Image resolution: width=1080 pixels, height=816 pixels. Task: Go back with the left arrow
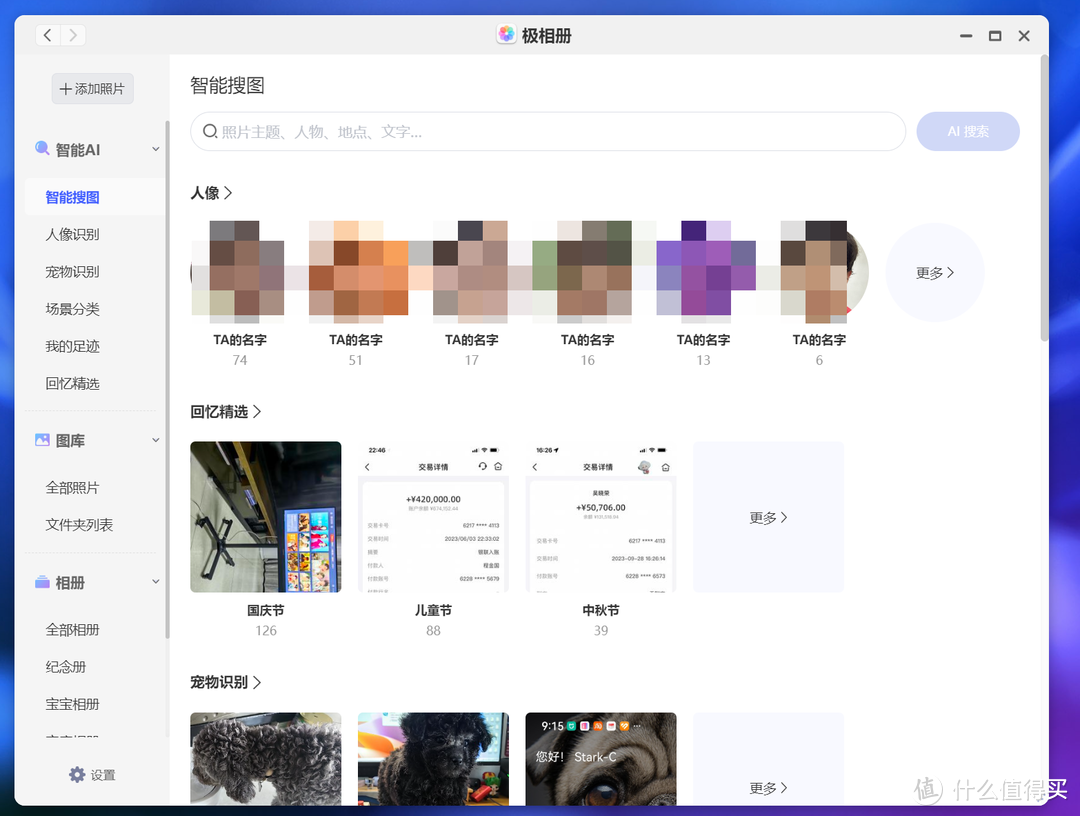tap(48, 35)
